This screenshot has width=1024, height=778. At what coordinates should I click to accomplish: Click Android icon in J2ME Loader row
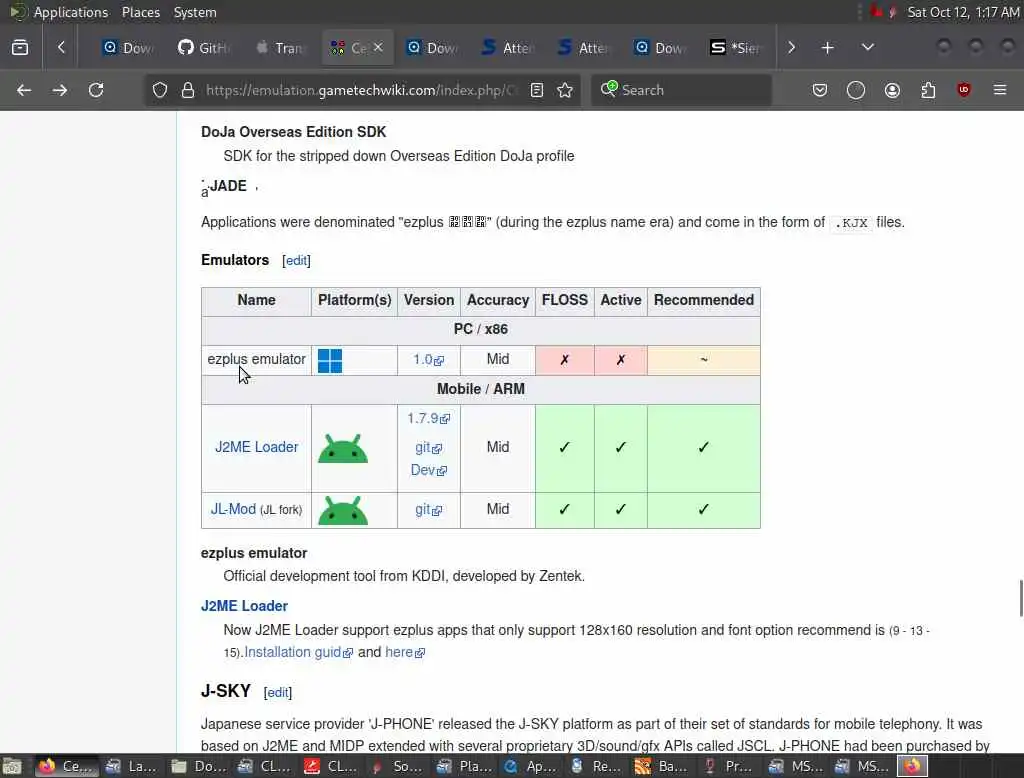click(343, 449)
